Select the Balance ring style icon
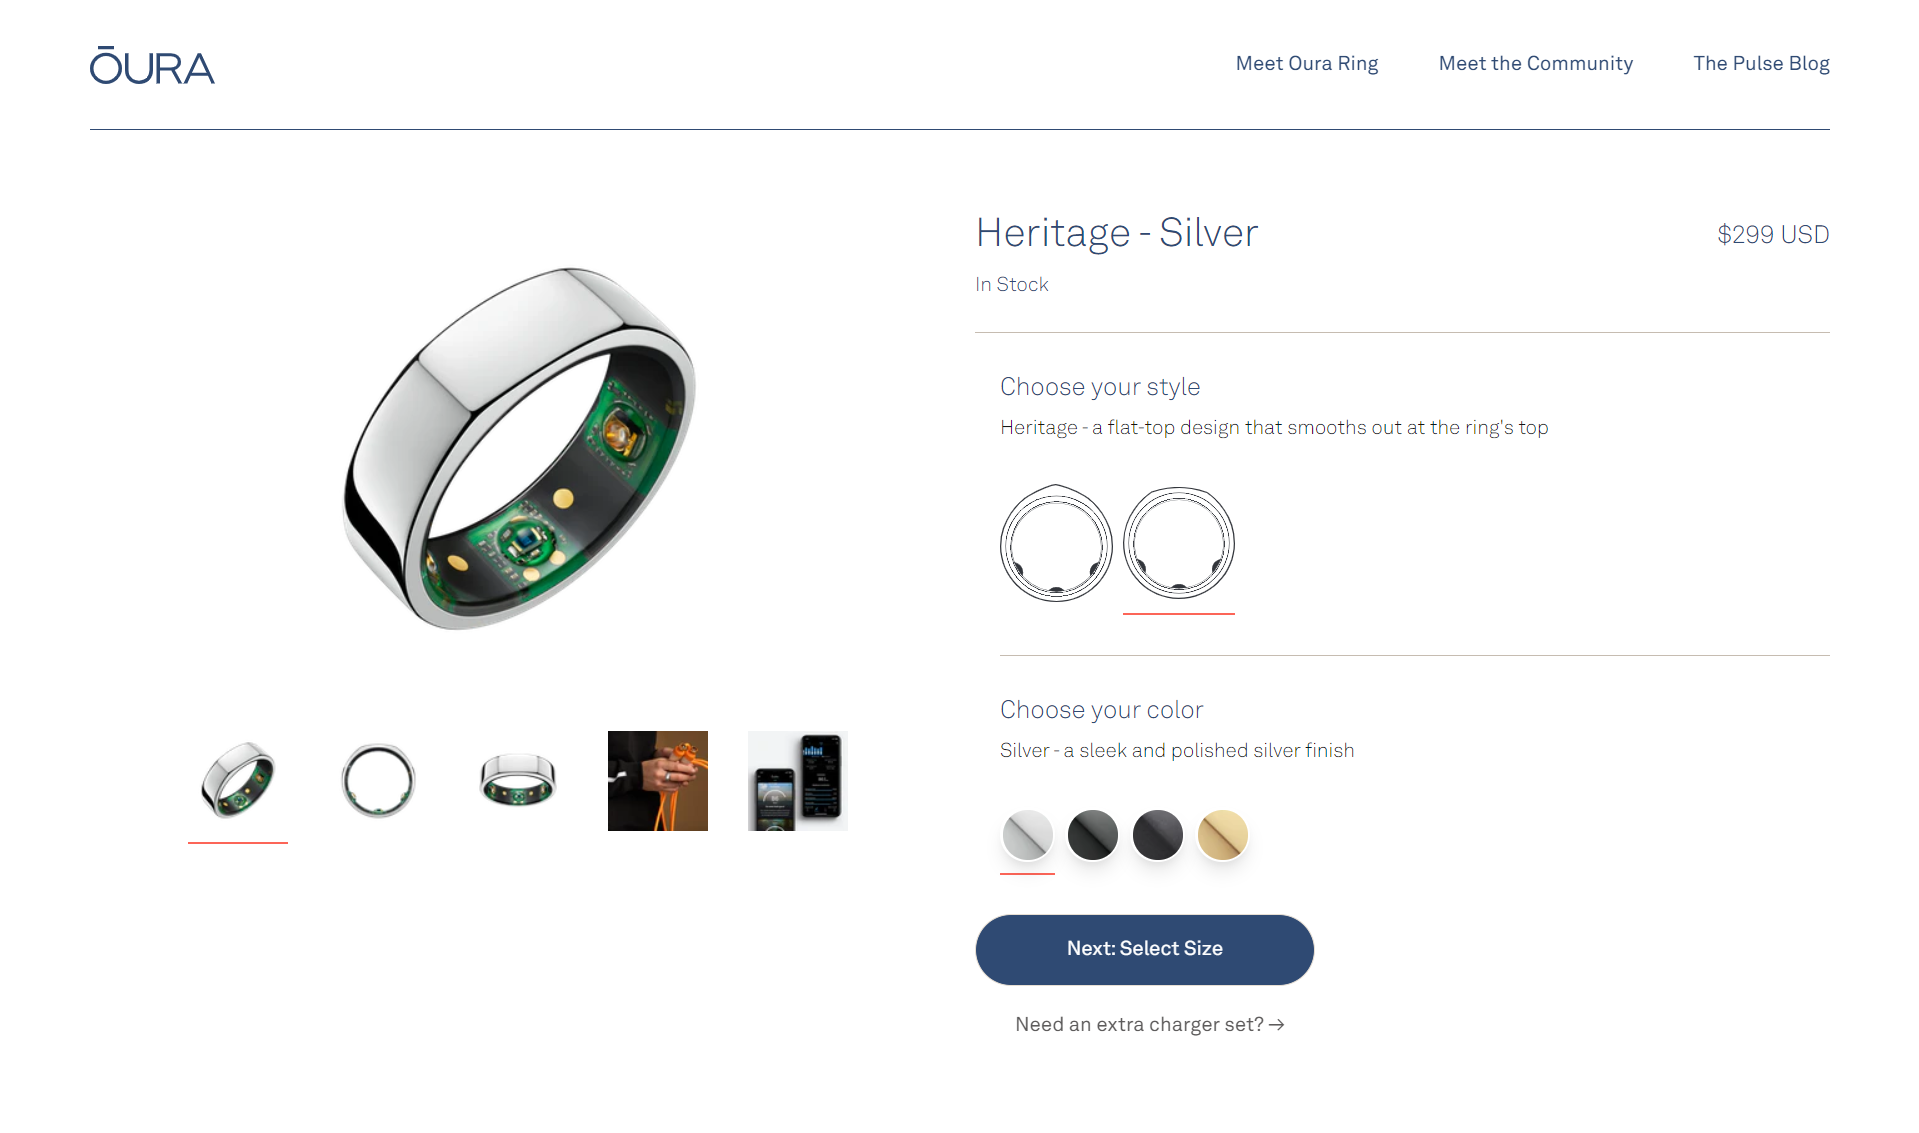Screen dimensions: 1919x1133 coord(1056,543)
